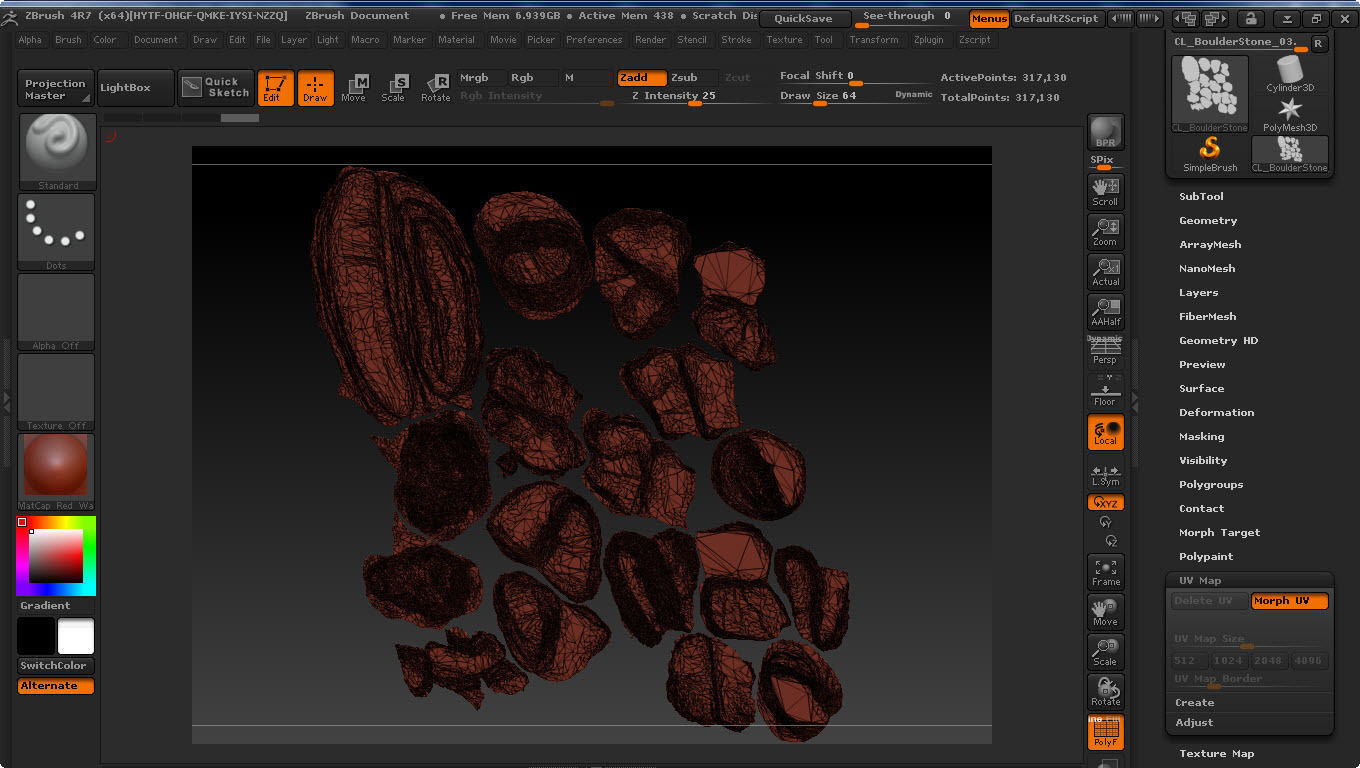
Task: Expand the FiberMesh section
Action: pyautogui.click(x=1207, y=317)
